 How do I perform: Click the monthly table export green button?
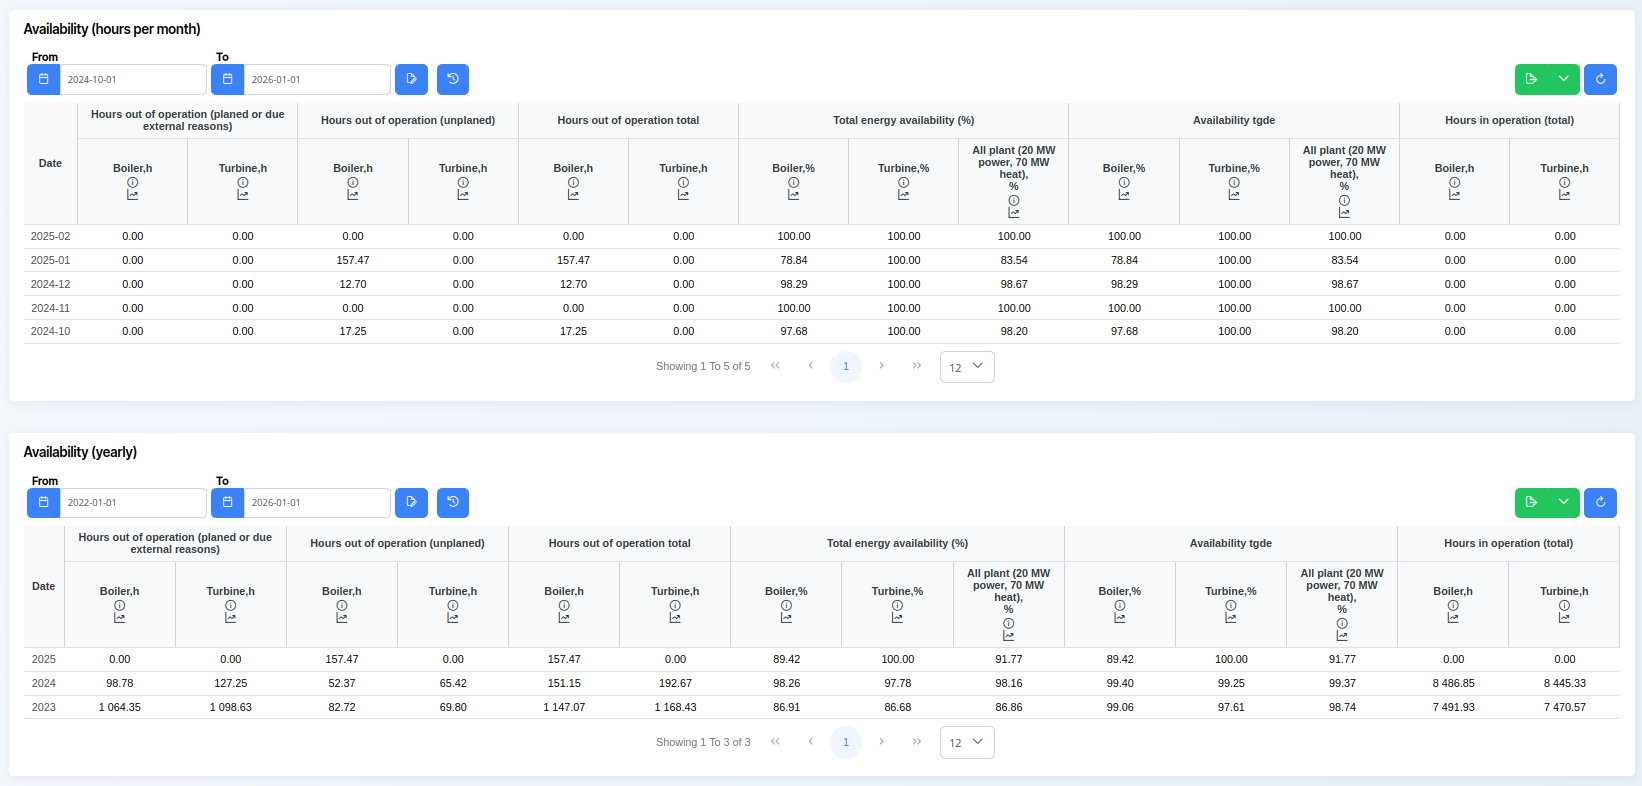pos(1531,79)
